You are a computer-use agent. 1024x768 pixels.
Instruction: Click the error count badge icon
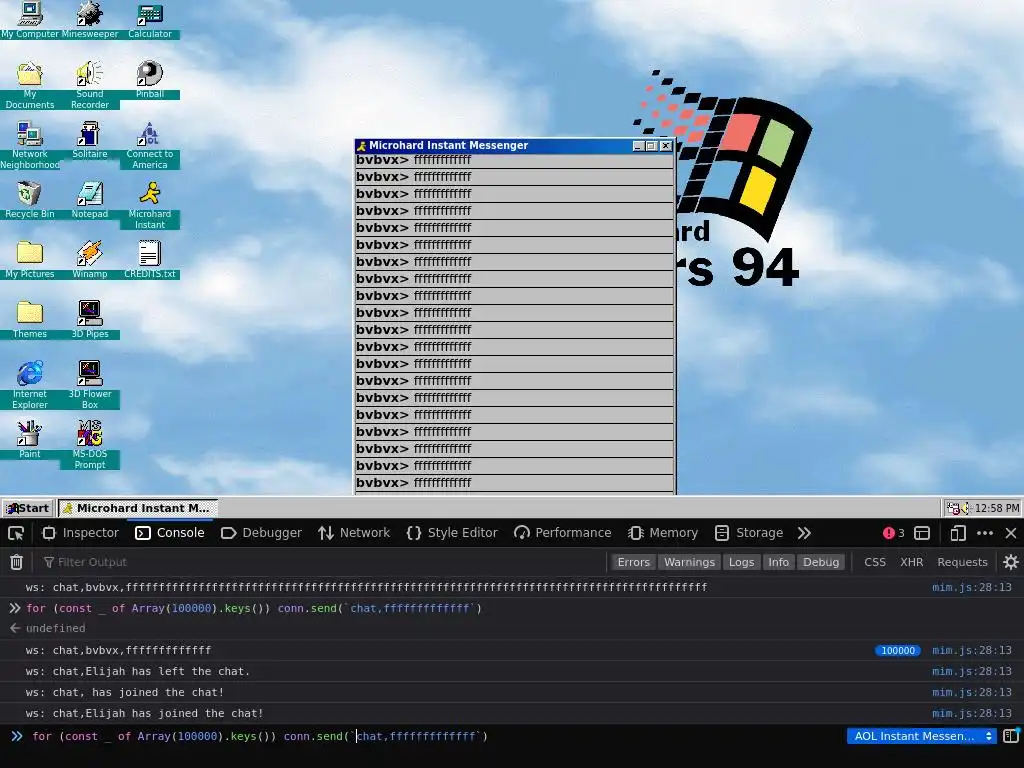(x=893, y=533)
